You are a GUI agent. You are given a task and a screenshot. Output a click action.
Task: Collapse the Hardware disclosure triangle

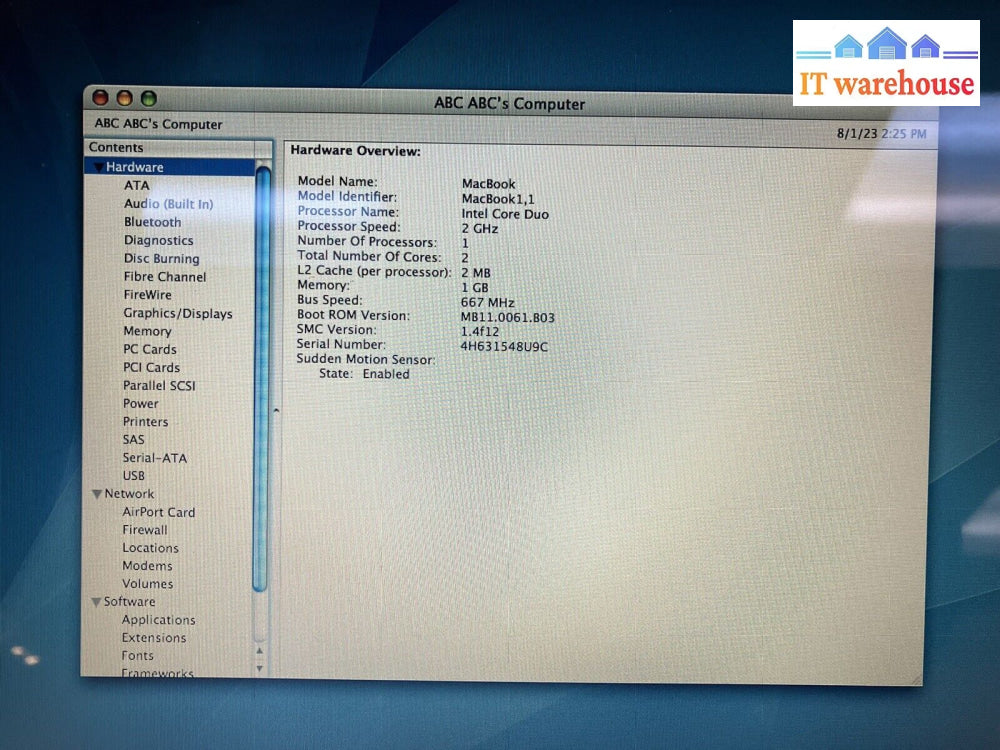point(99,167)
